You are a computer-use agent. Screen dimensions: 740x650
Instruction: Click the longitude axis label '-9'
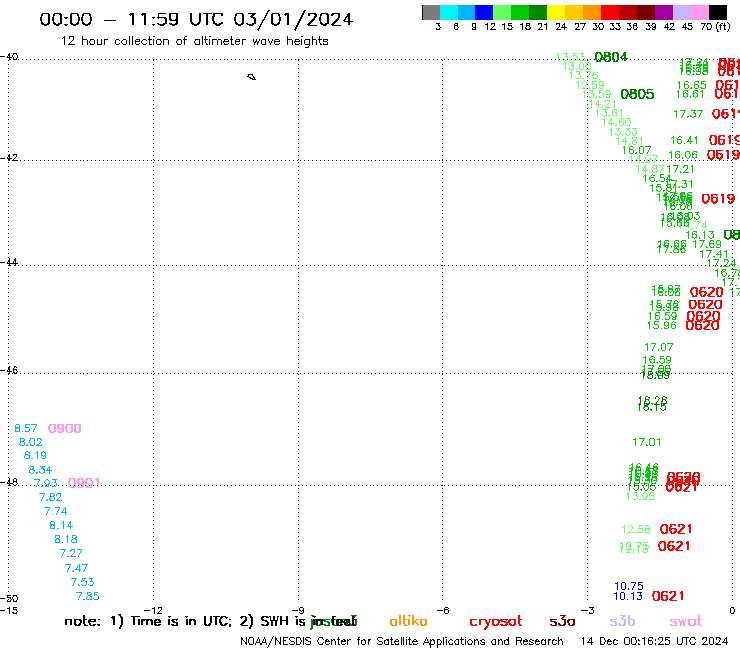point(298,610)
